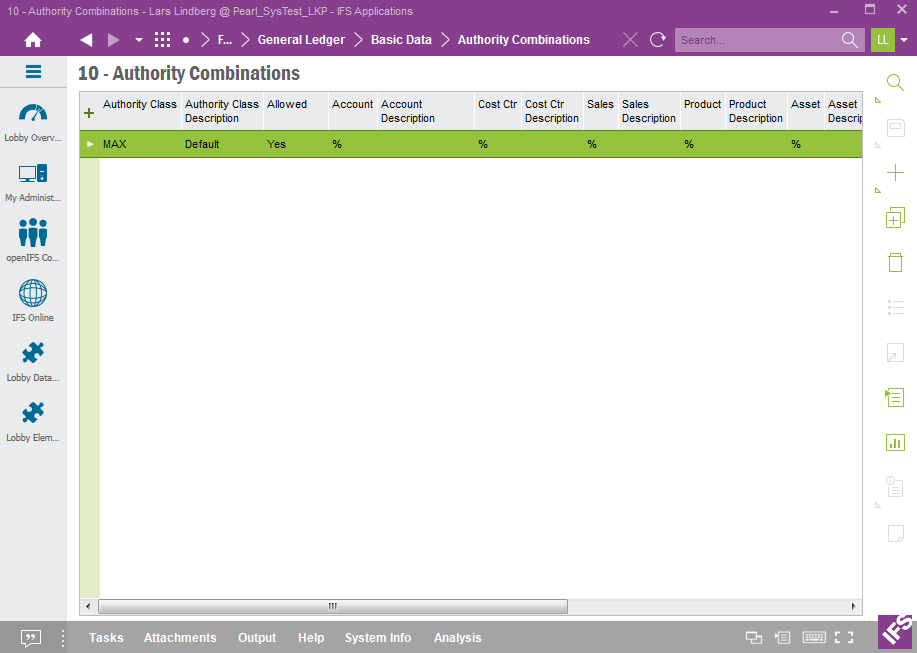The width and height of the screenshot is (917, 653).
Task: Open Lobby Overview from sidebar
Action: [33, 122]
